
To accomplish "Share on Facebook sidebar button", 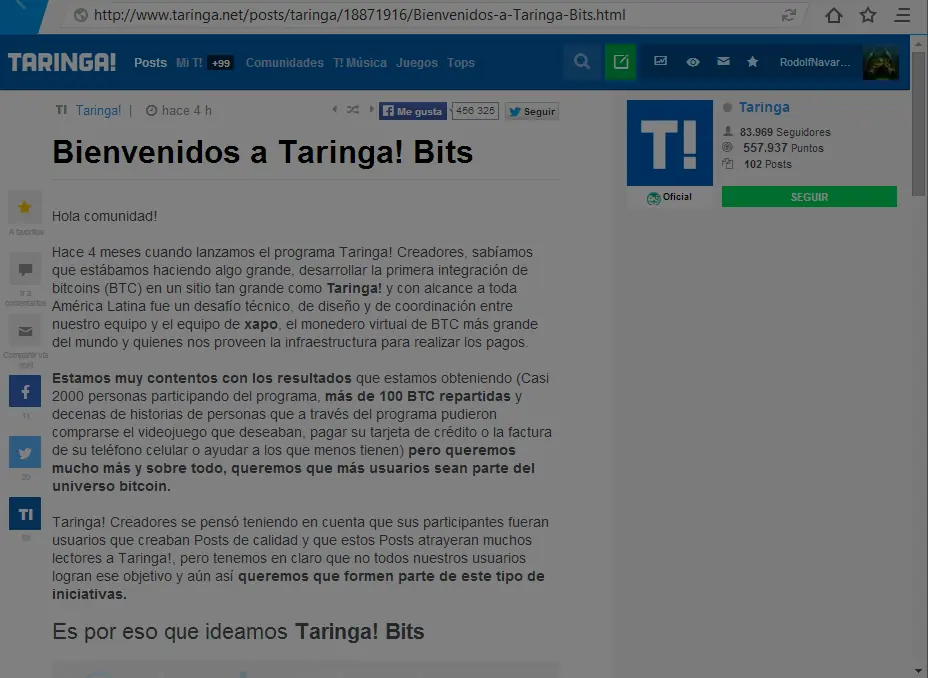I will coord(25,391).
